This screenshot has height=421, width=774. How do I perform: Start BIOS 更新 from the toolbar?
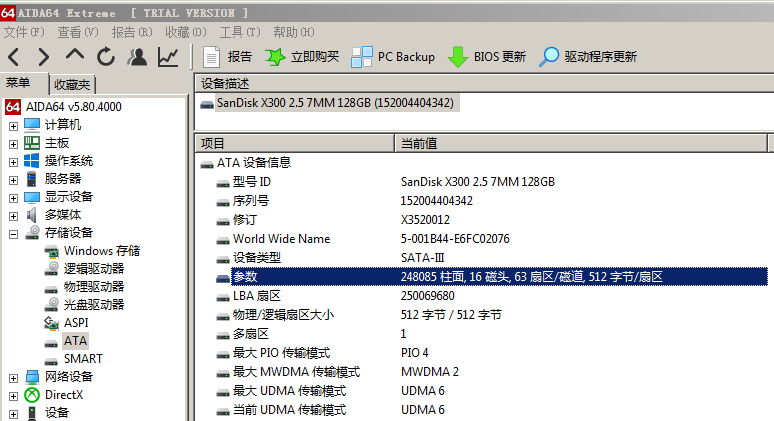pos(487,57)
